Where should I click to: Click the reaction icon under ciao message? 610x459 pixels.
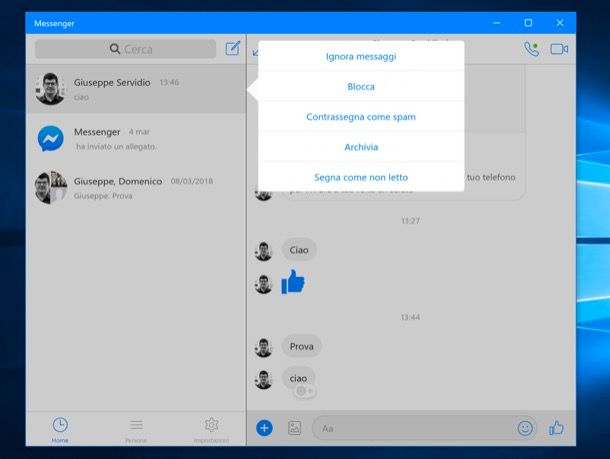pyautogui.click(x=305, y=391)
